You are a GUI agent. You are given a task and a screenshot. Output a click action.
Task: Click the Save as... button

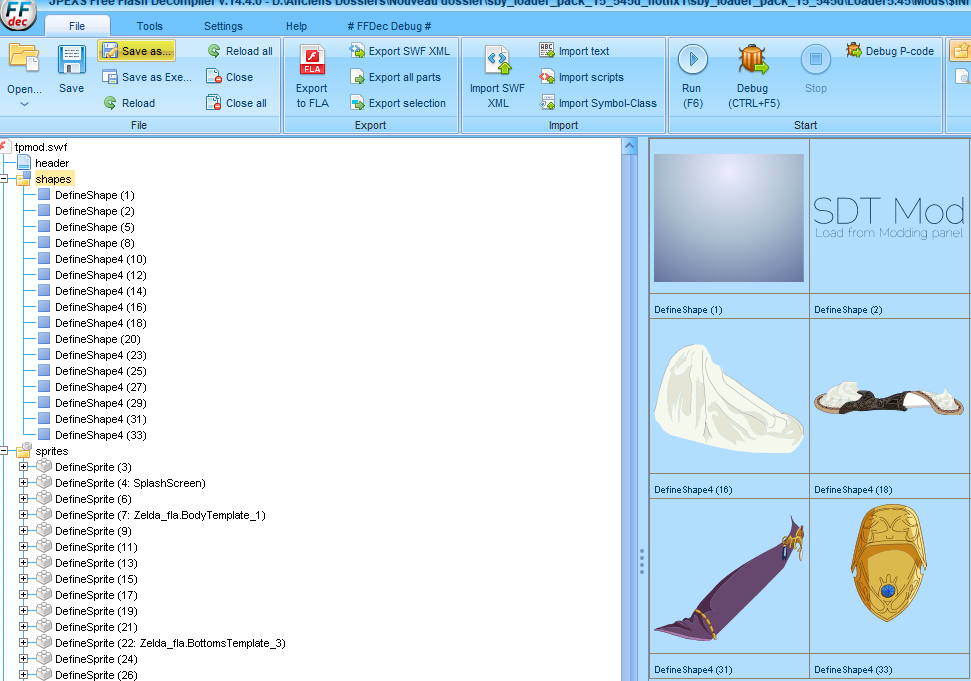pyautogui.click(x=136, y=51)
